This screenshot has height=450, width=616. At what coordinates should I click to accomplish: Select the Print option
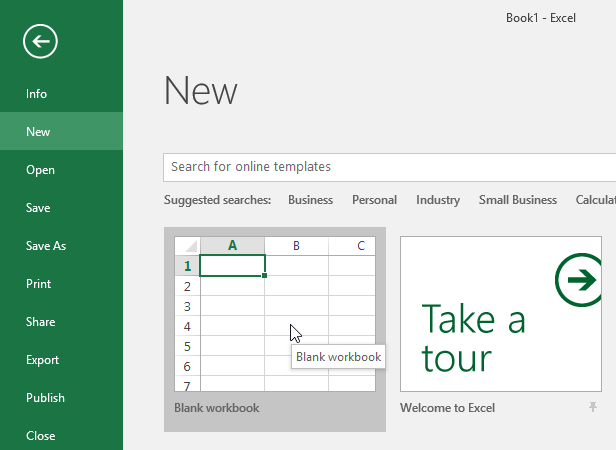coord(38,284)
